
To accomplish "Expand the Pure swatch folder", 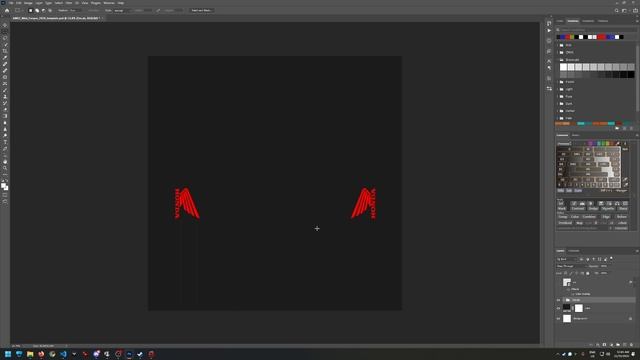I will [558, 96].
